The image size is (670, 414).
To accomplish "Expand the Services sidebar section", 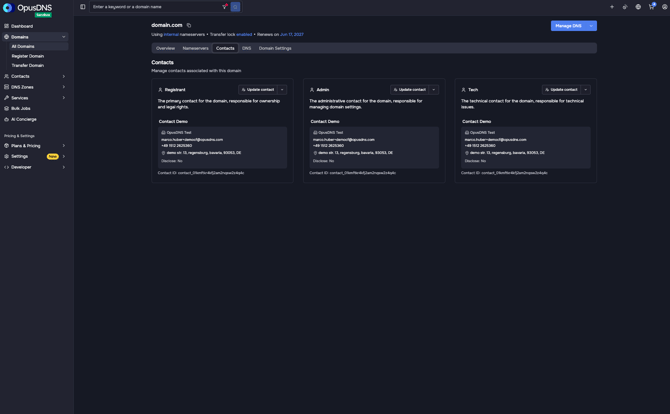I will pyautogui.click(x=64, y=98).
